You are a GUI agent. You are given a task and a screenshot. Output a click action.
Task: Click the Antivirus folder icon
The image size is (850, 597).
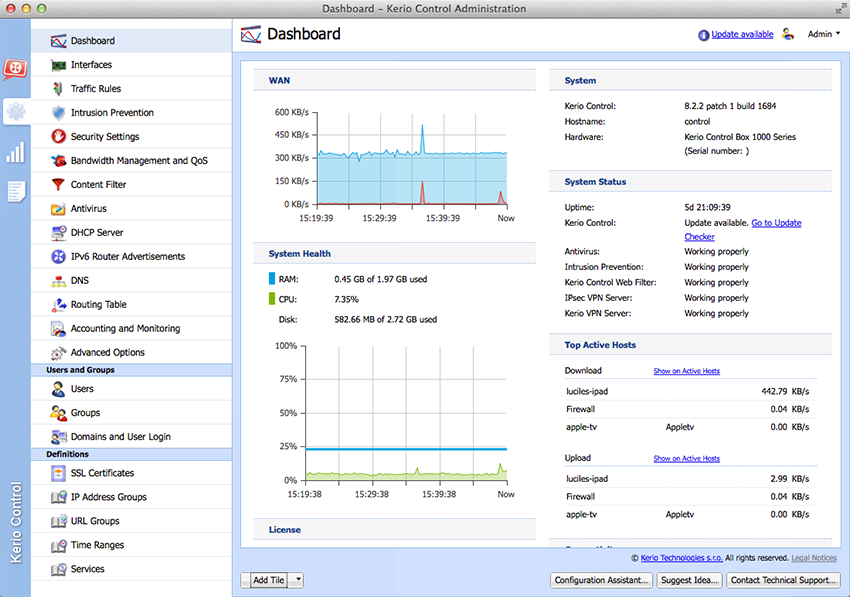(x=58, y=209)
